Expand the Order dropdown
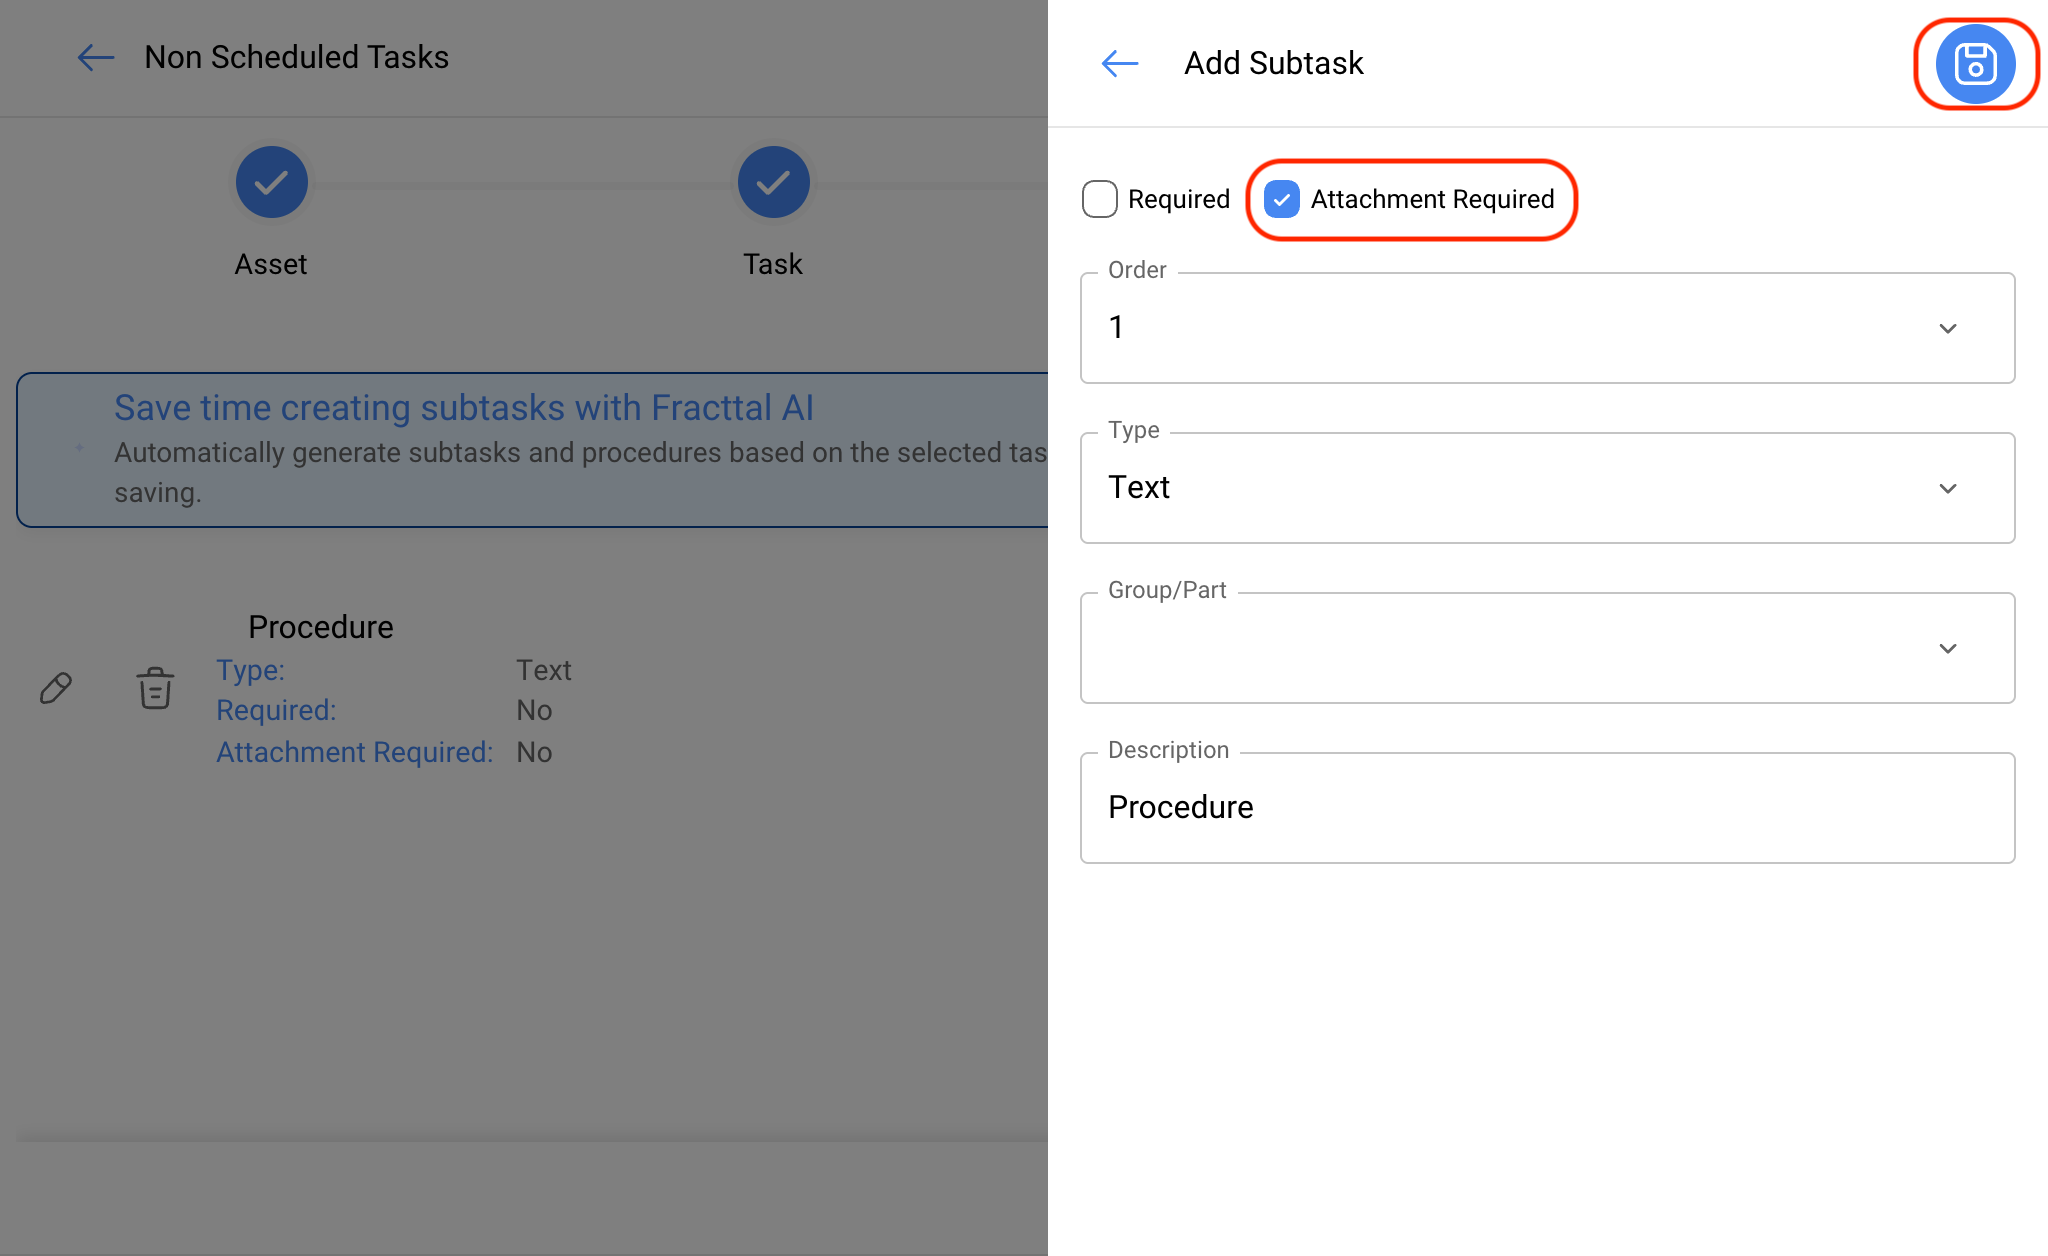This screenshot has height=1256, width=2048. [x=1547, y=328]
